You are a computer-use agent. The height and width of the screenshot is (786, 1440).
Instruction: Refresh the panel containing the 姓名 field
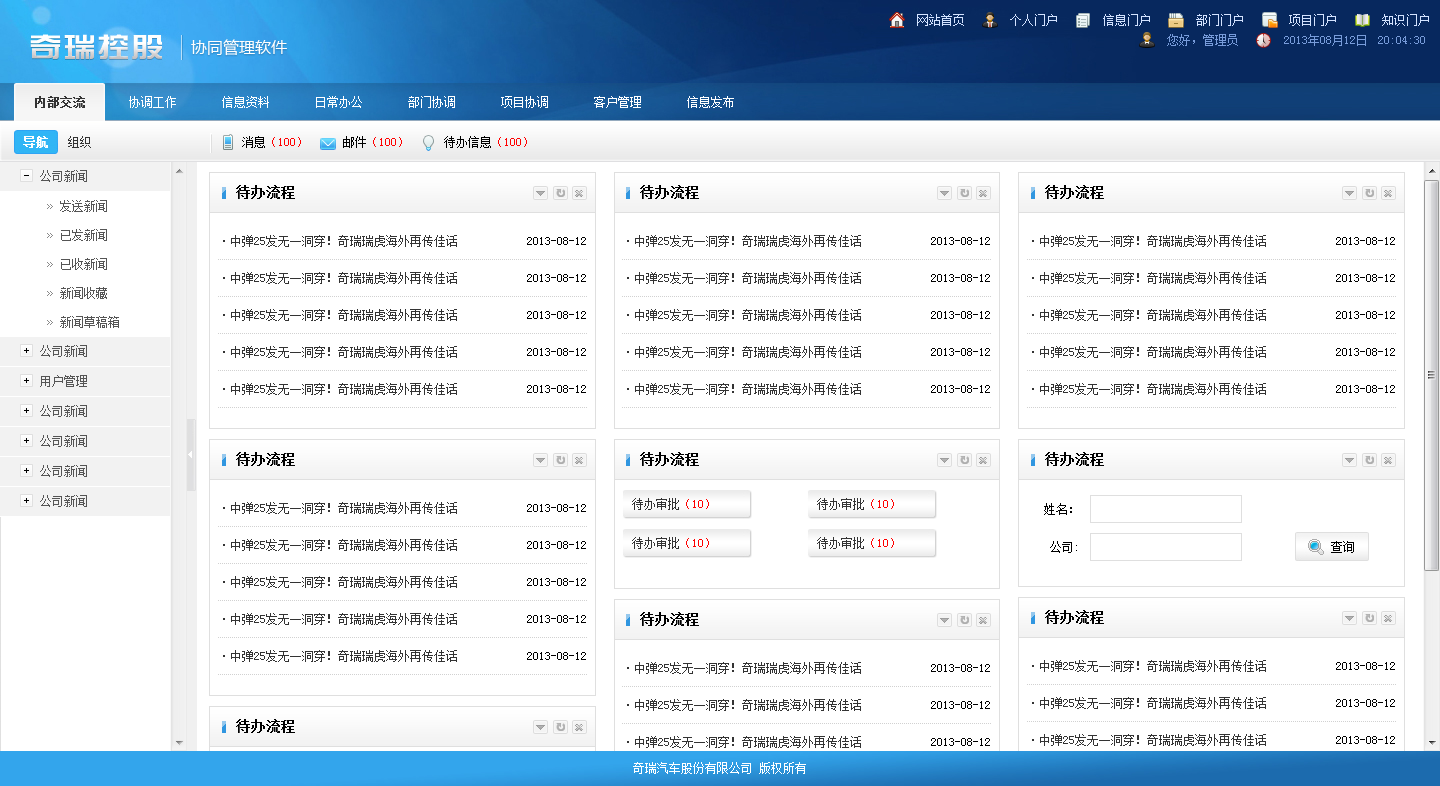[1369, 460]
